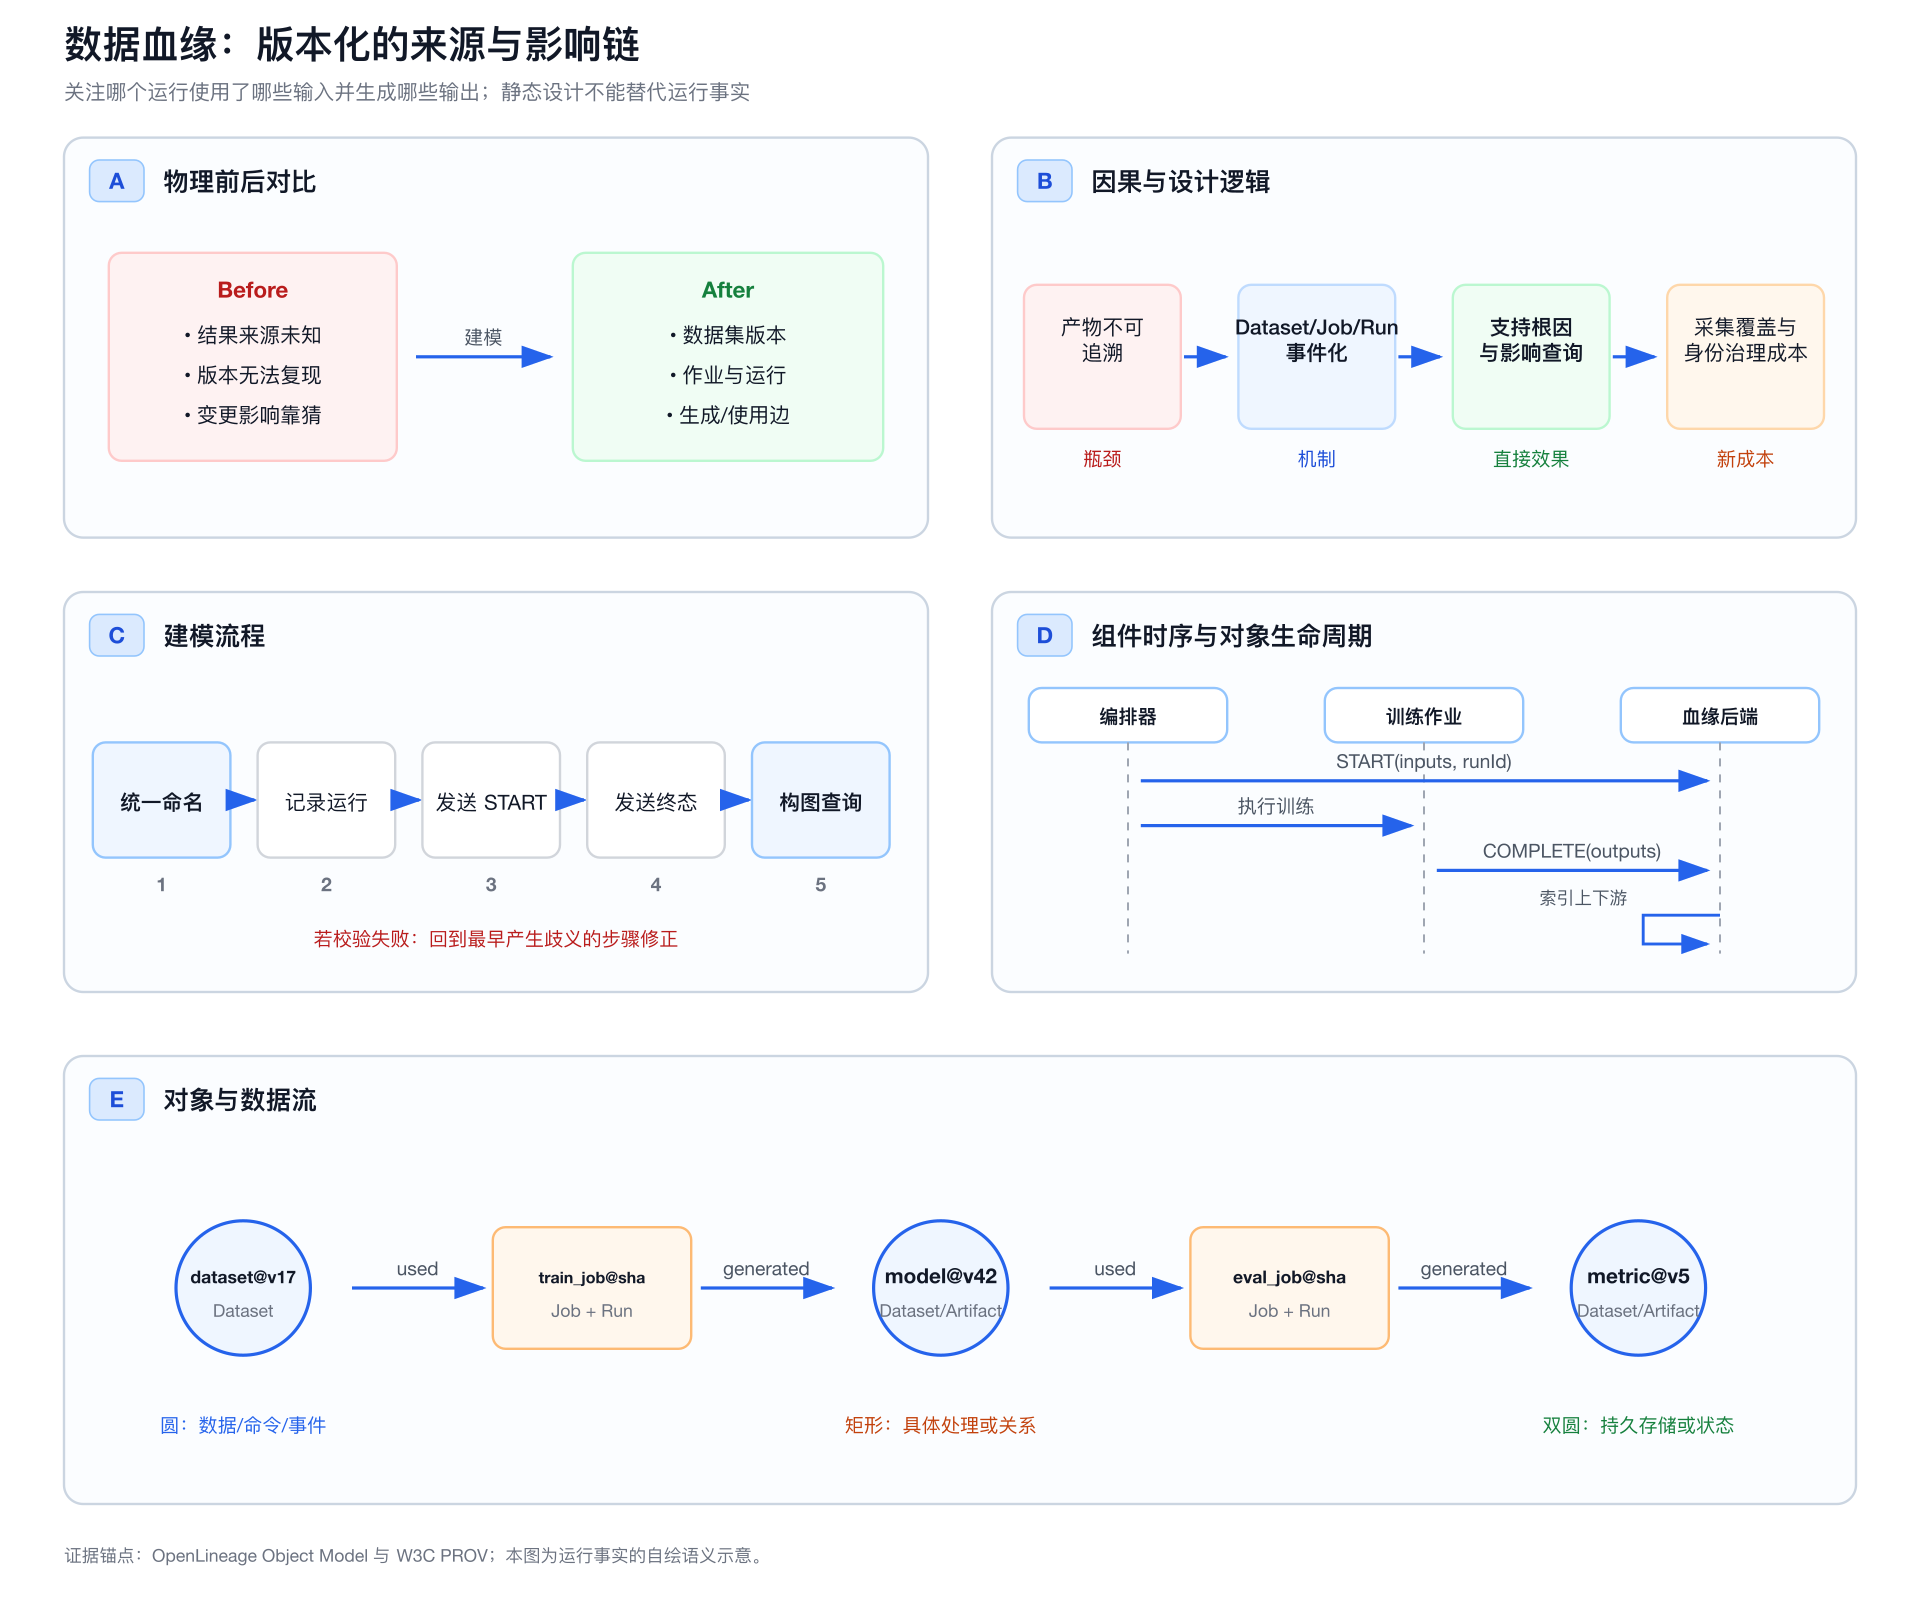Click the section D letter badge
The width and height of the screenshot is (1920, 1600).
(1045, 635)
